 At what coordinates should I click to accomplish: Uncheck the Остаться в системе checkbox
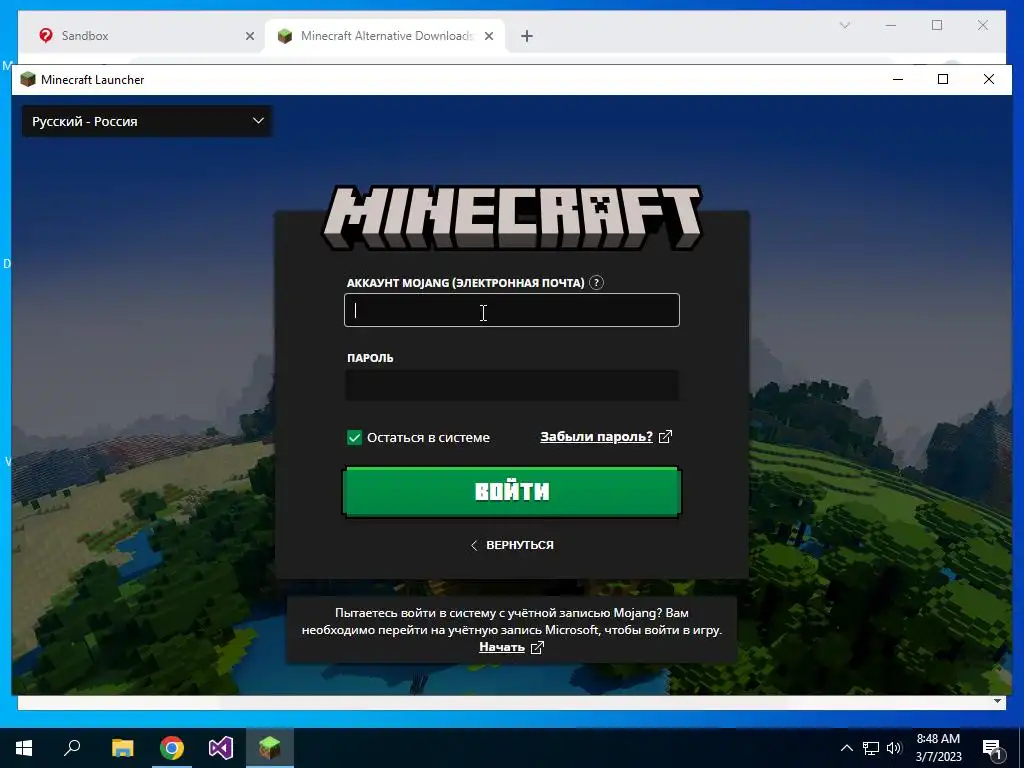[355, 438]
